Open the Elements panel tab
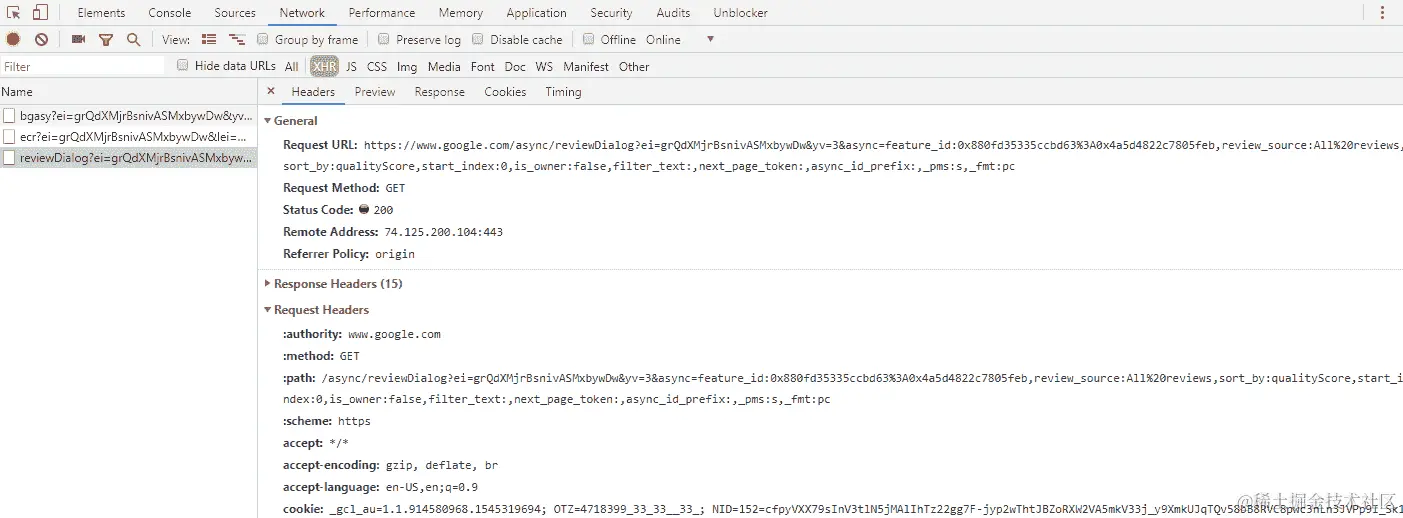 coord(101,13)
